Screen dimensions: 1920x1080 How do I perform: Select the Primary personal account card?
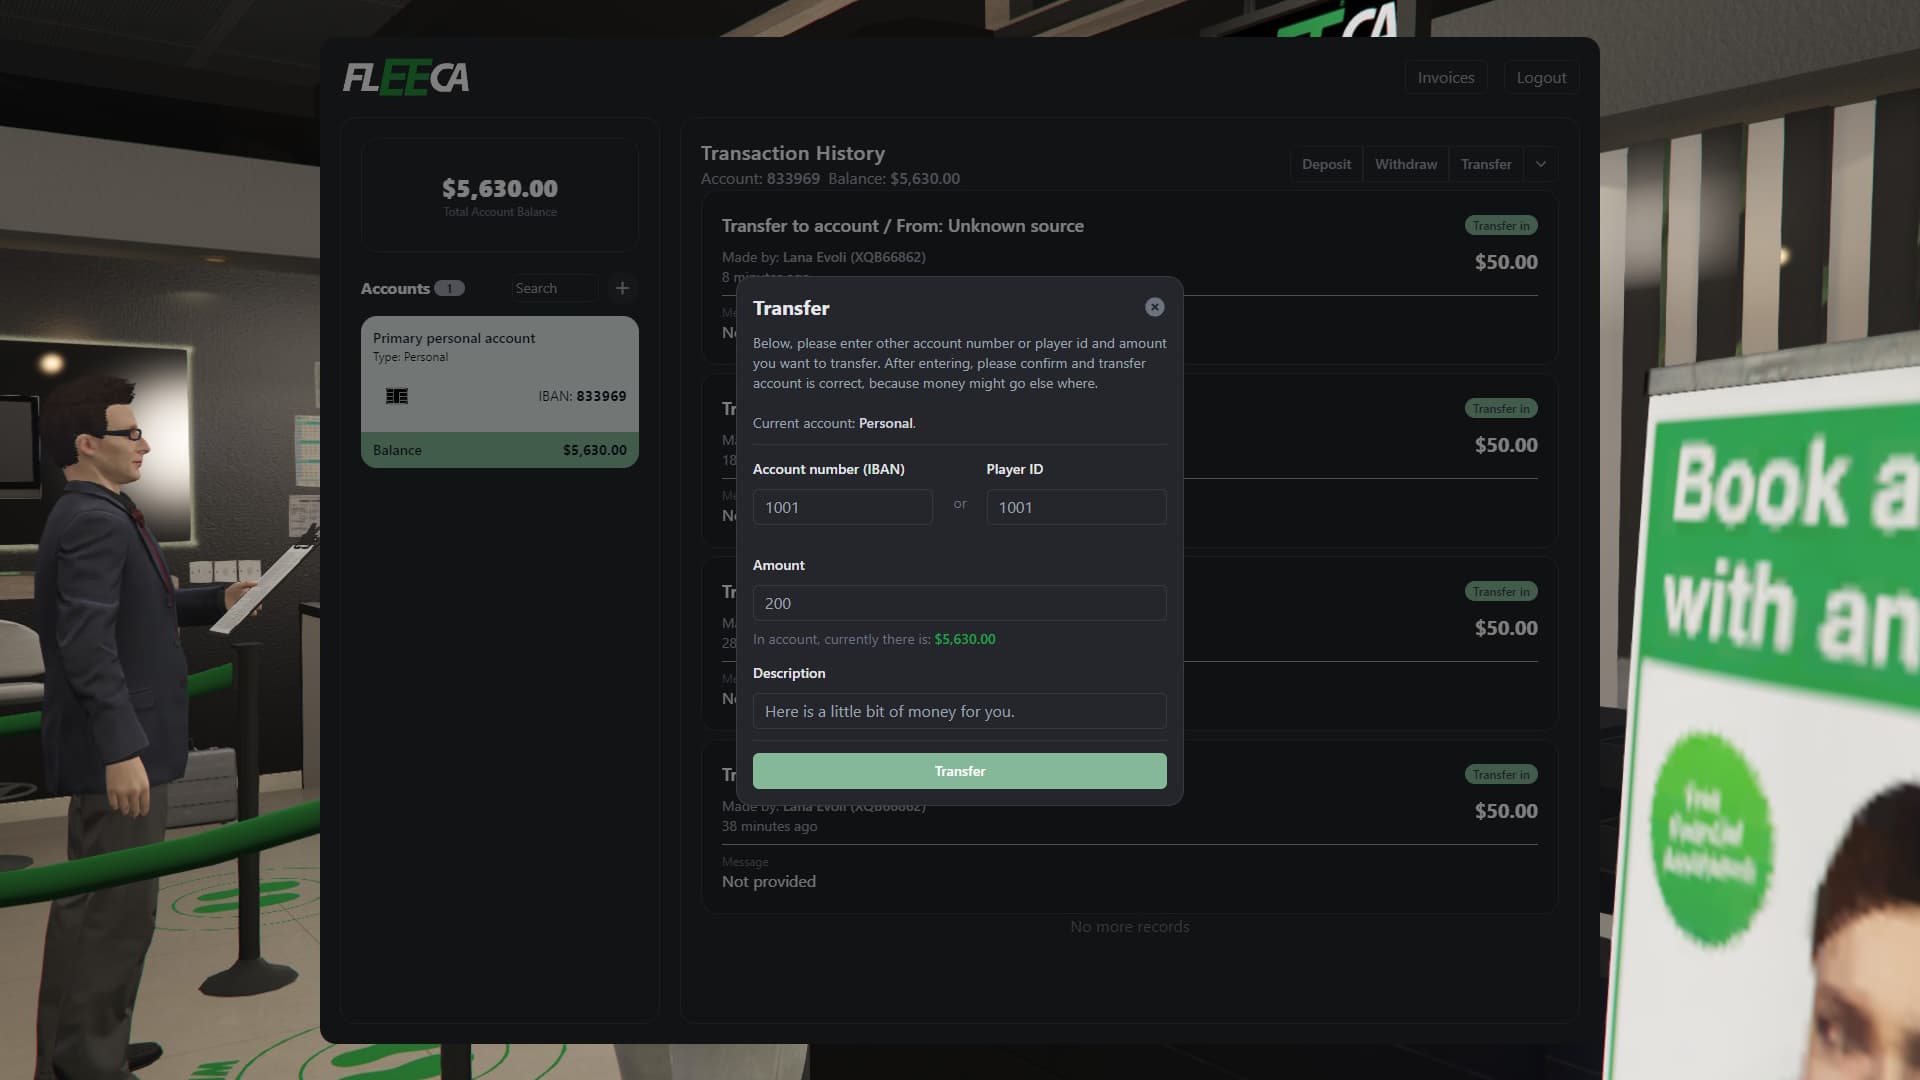[x=500, y=392]
